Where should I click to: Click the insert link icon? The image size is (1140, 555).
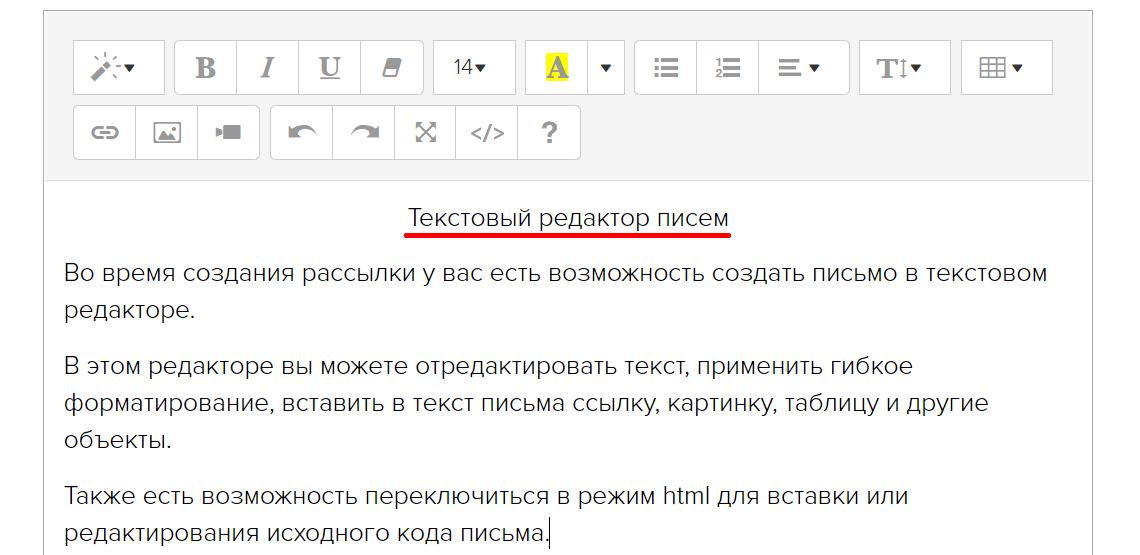105,133
